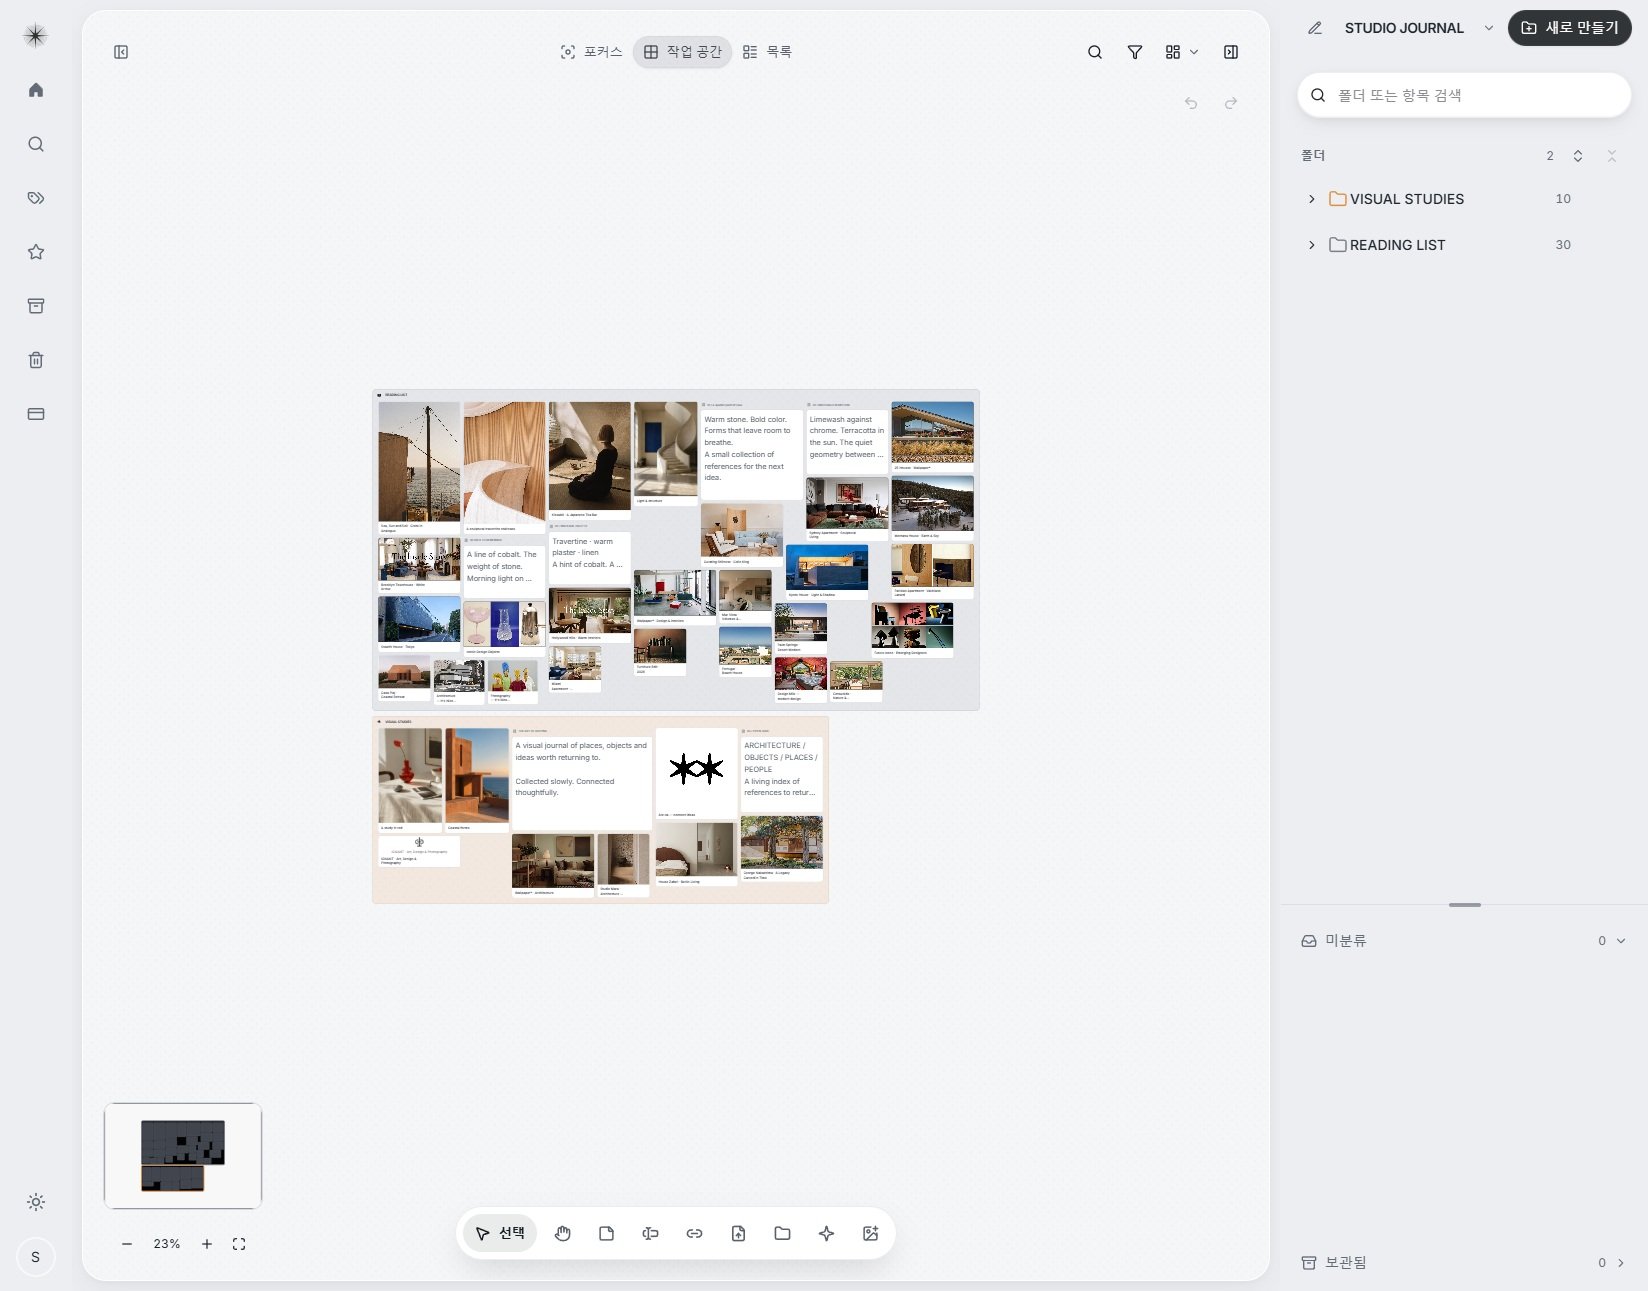Toggle the light/dark theme sun icon
Image resolution: width=1648 pixels, height=1291 pixels.
tap(36, 1202)
